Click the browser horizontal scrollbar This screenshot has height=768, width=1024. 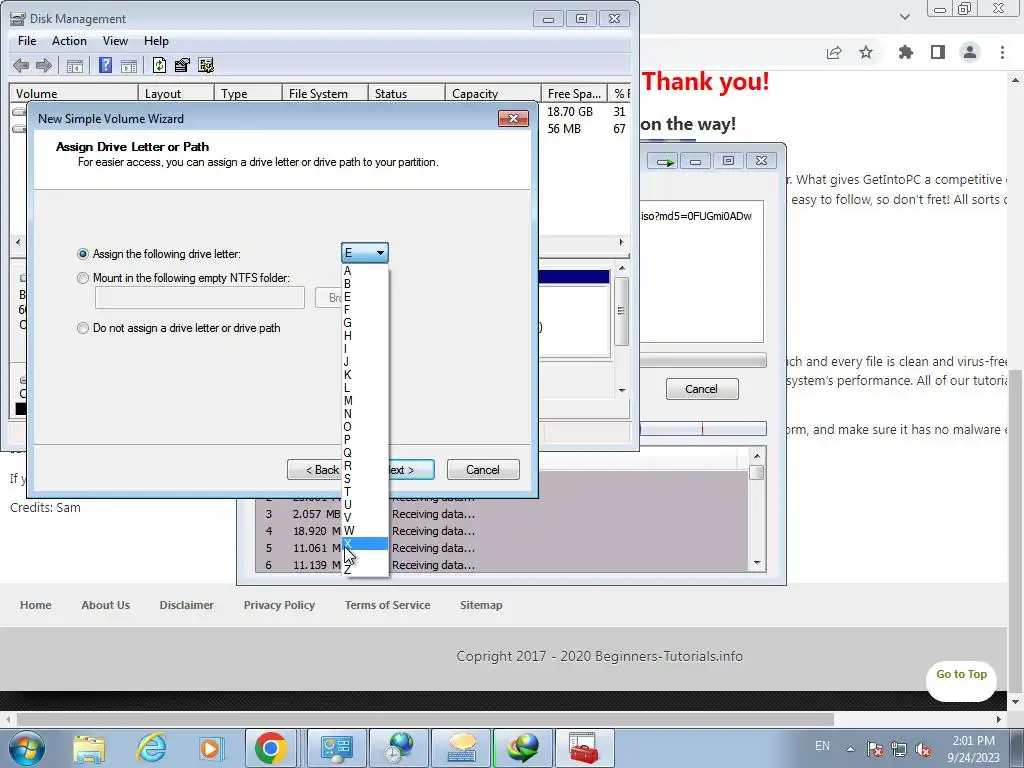(x=425, y=720)
